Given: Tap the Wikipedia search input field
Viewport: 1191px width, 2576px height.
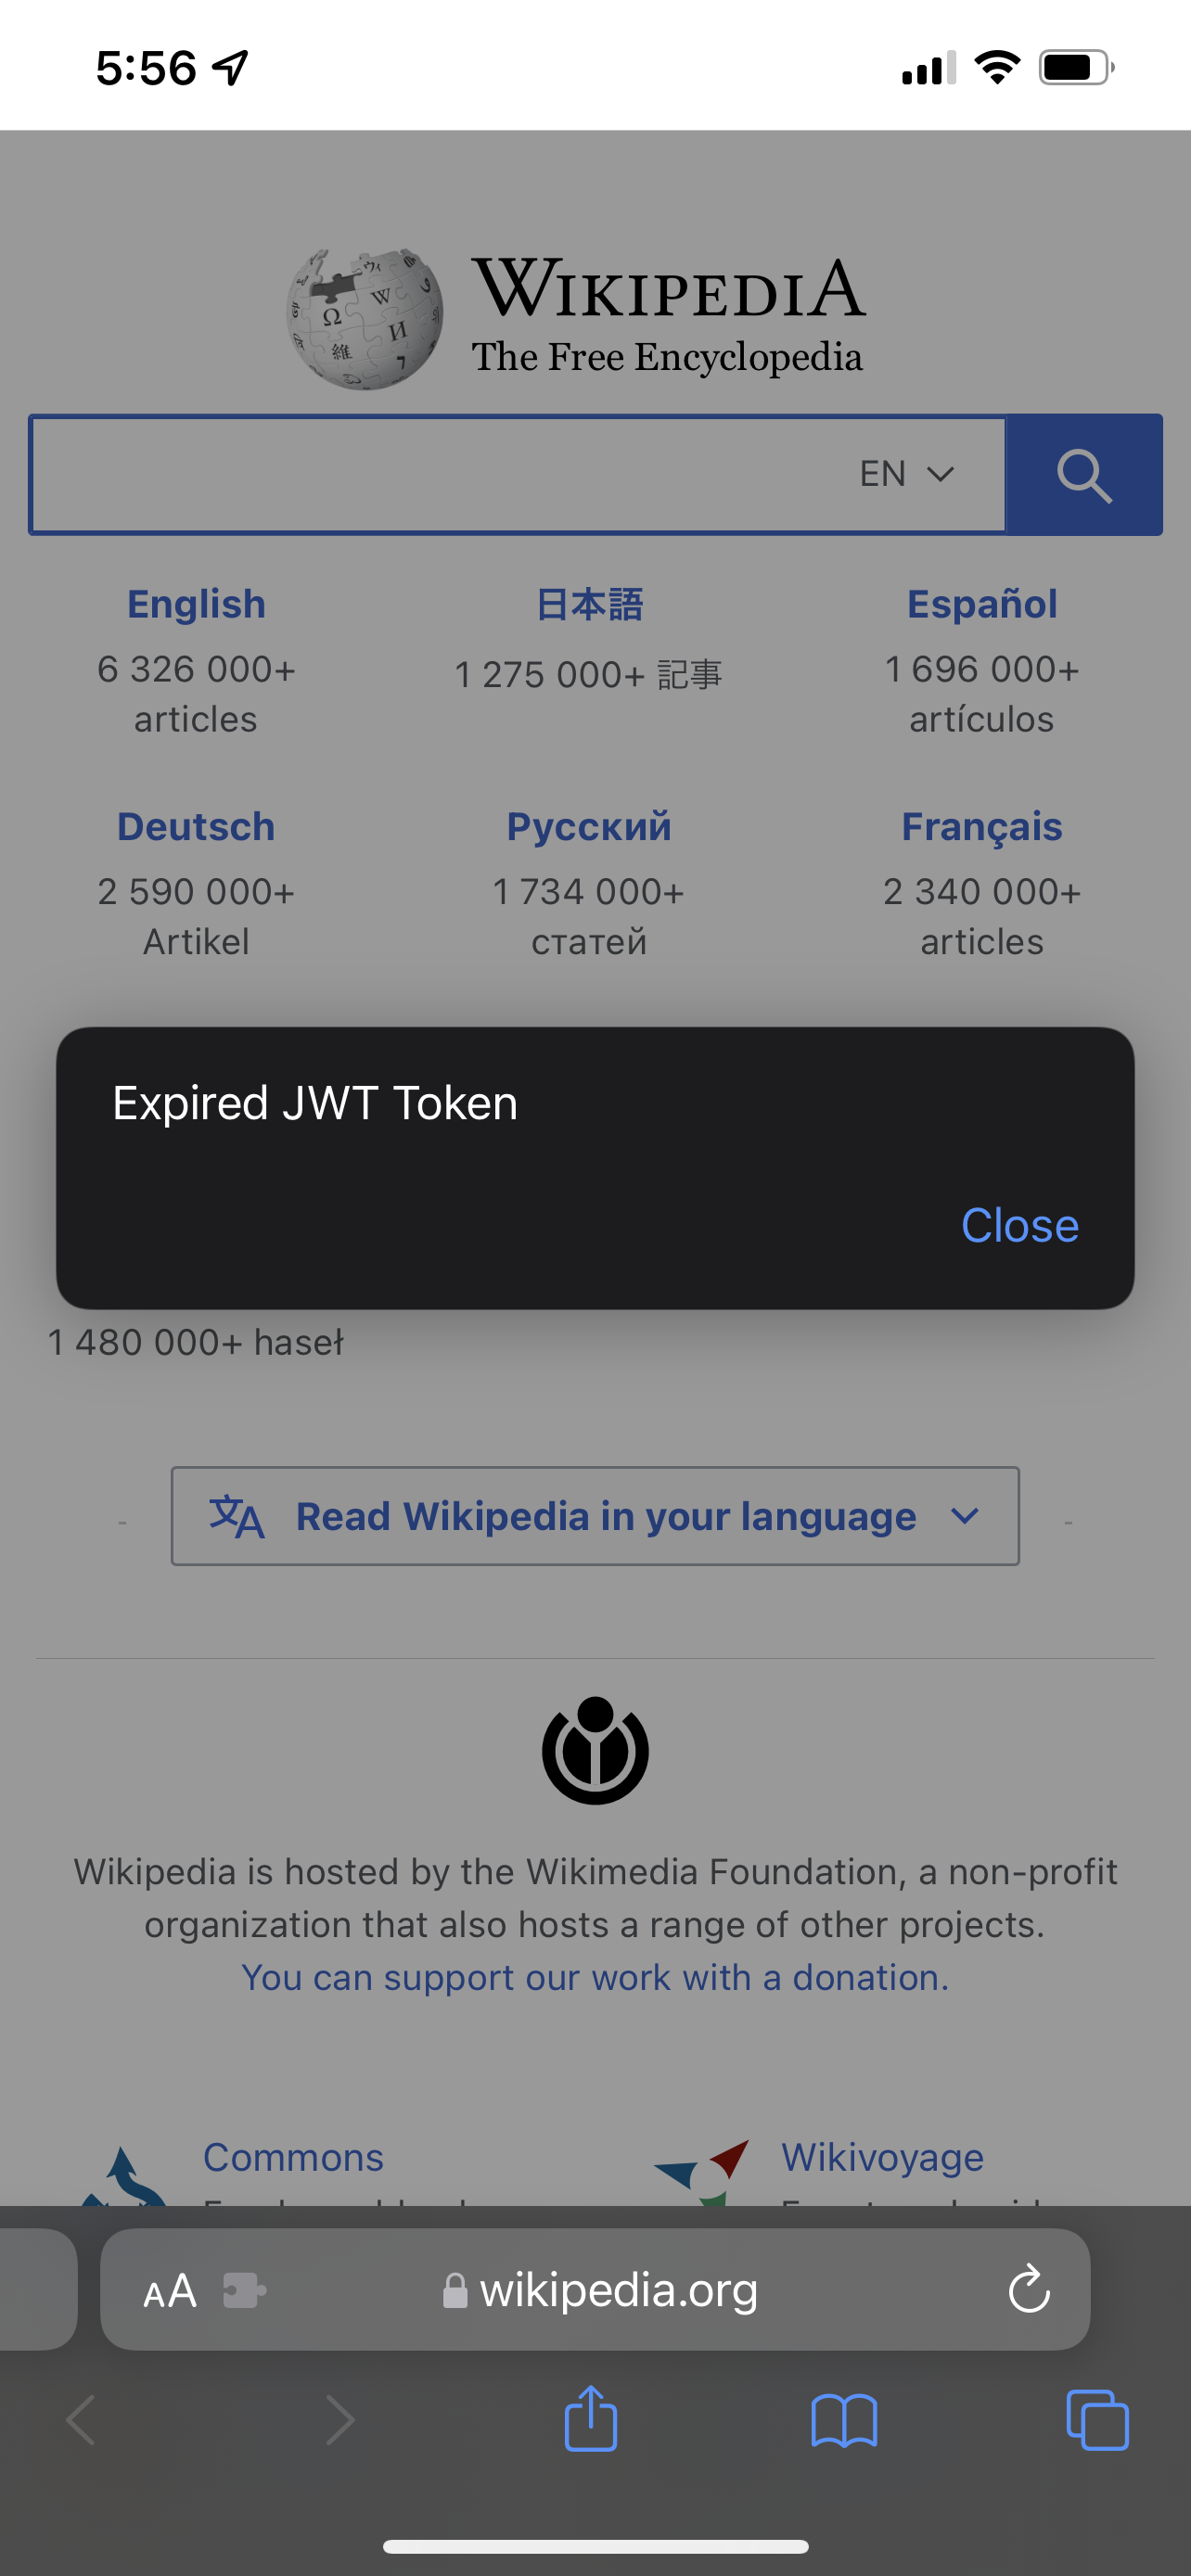Looking at the screenshot, I should (430, 475).
